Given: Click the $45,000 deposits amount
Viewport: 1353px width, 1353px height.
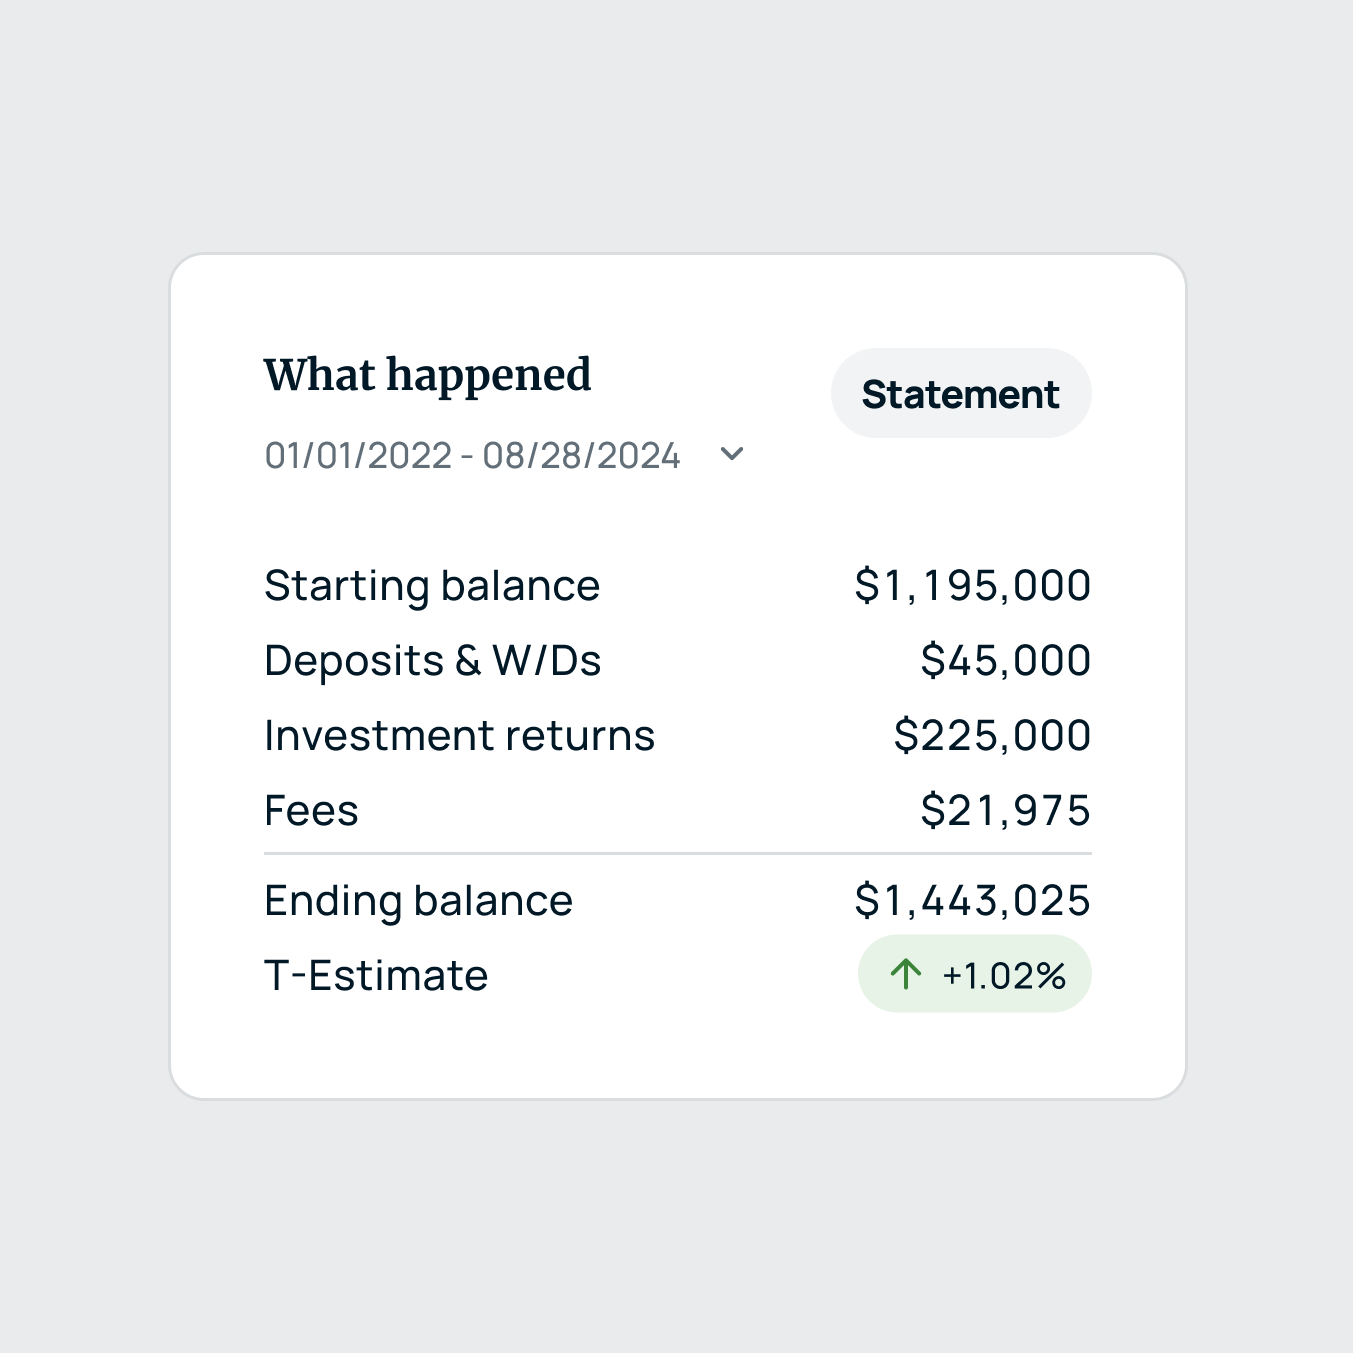Looking at the screenshot, I should pos(1005,661).
